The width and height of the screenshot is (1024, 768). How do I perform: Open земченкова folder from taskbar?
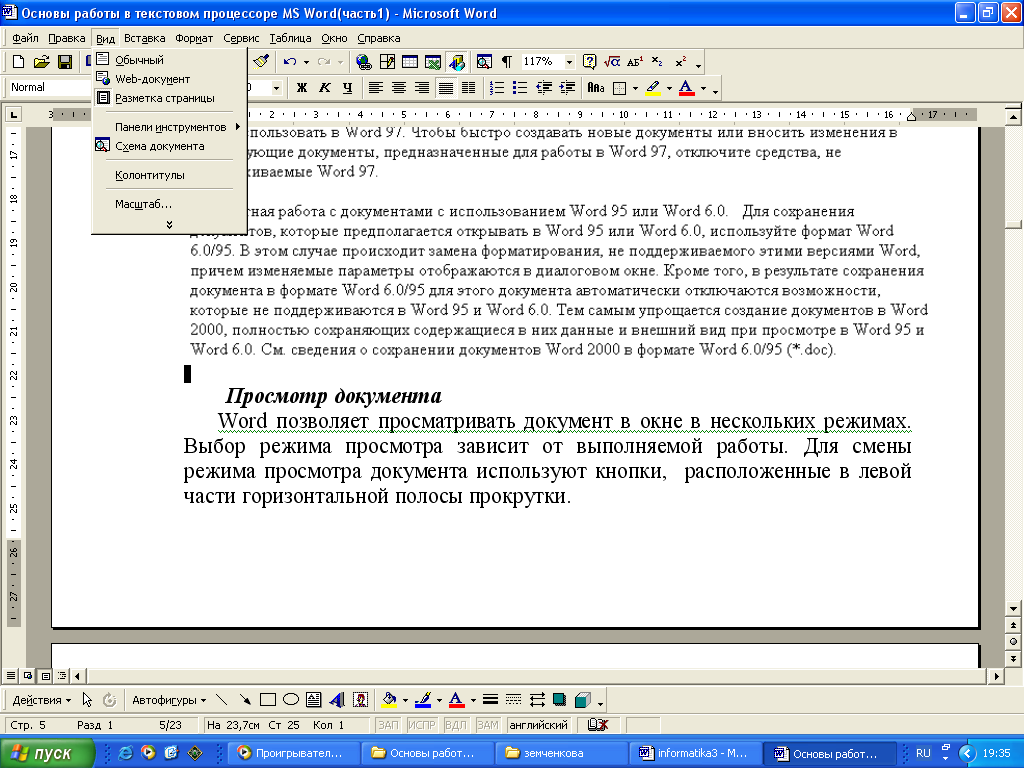click(560, 753)
